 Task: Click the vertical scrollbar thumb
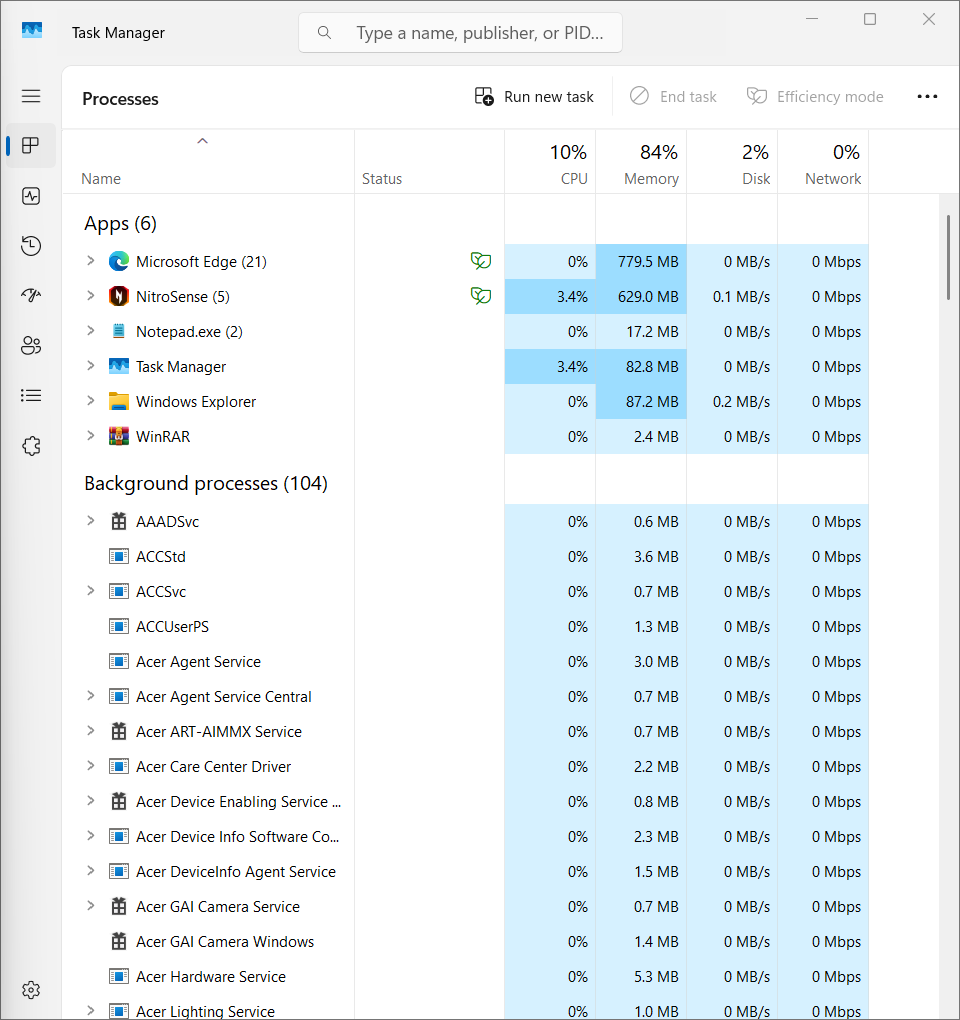(948, 257)
